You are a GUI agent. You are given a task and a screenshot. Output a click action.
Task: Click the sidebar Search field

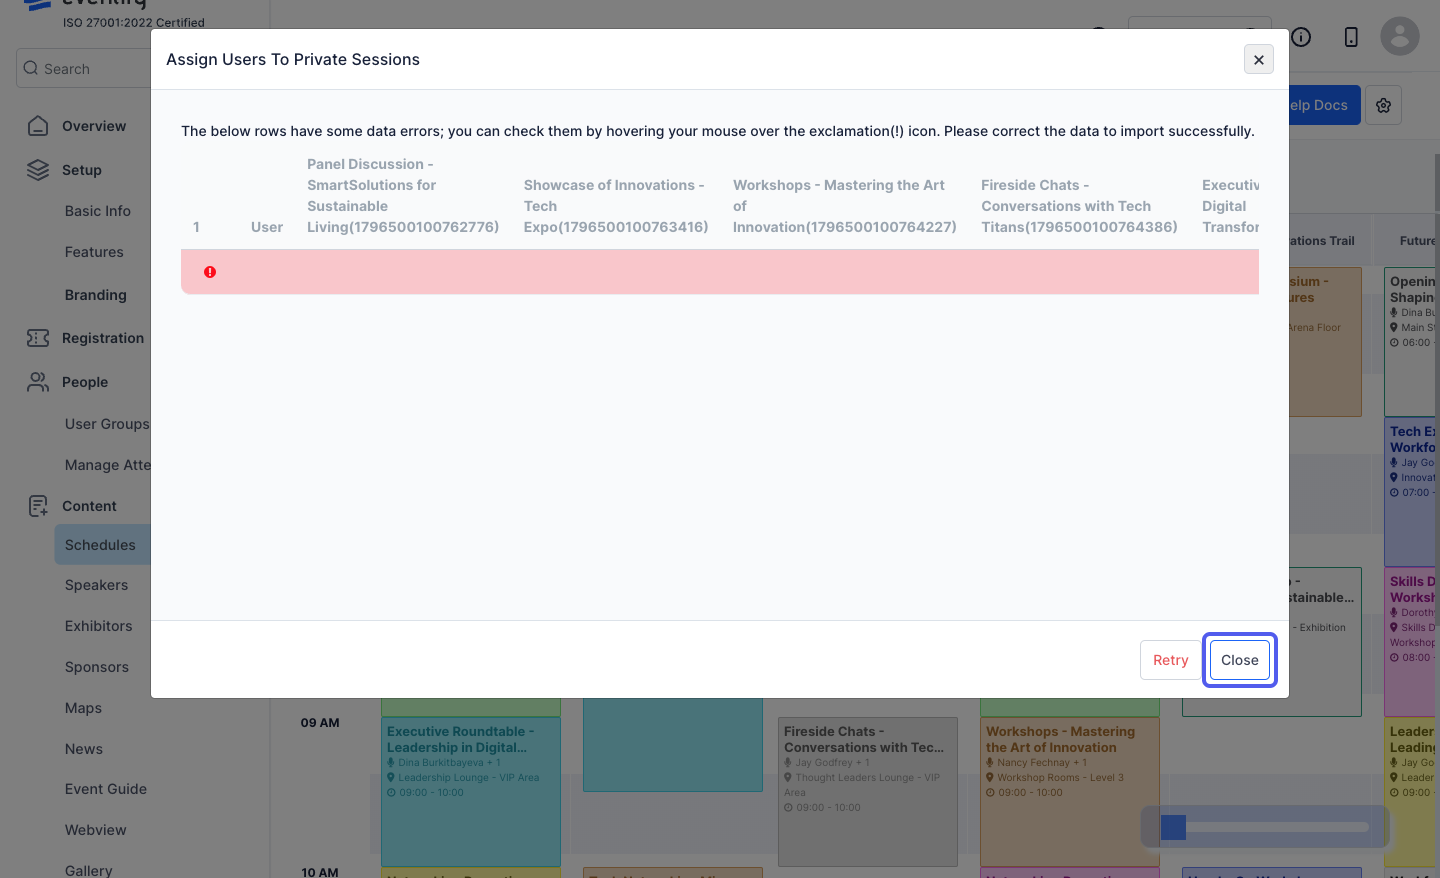coord(84,69)
